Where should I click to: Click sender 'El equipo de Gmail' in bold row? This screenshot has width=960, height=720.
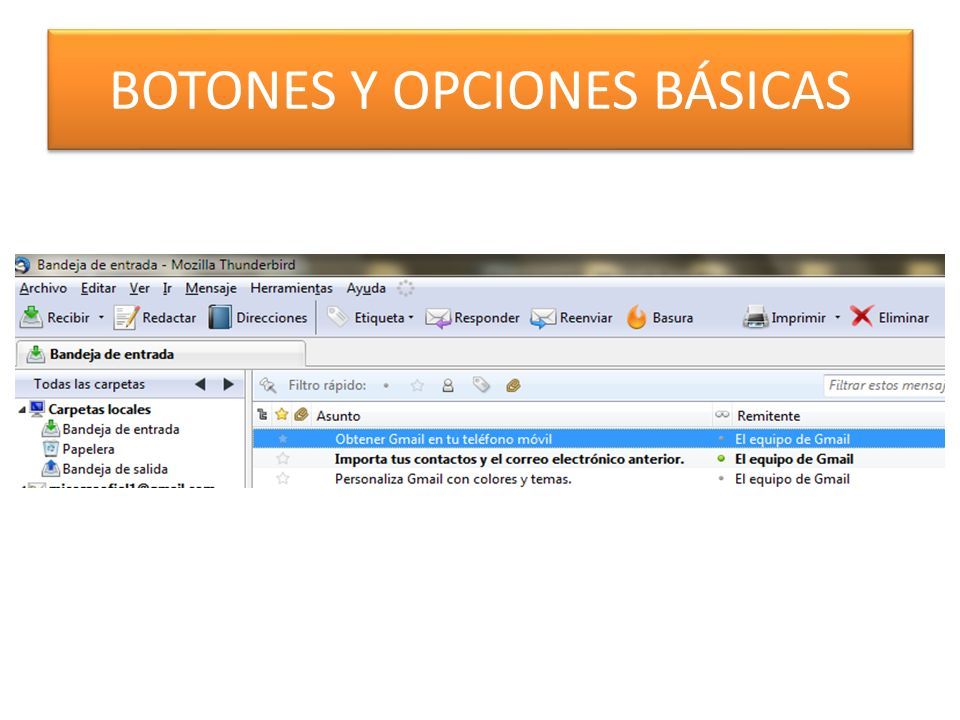794,459
